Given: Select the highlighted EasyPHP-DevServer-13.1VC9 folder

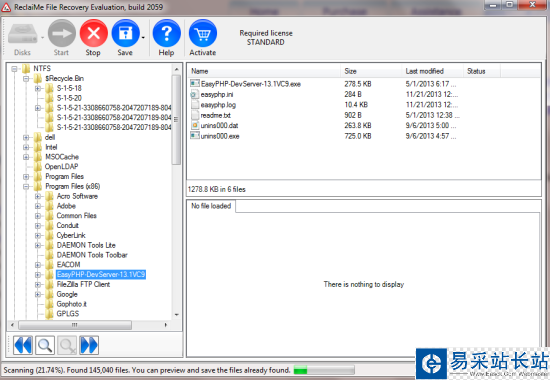Looking at the screenshot, I should click(x=101, y=274).
